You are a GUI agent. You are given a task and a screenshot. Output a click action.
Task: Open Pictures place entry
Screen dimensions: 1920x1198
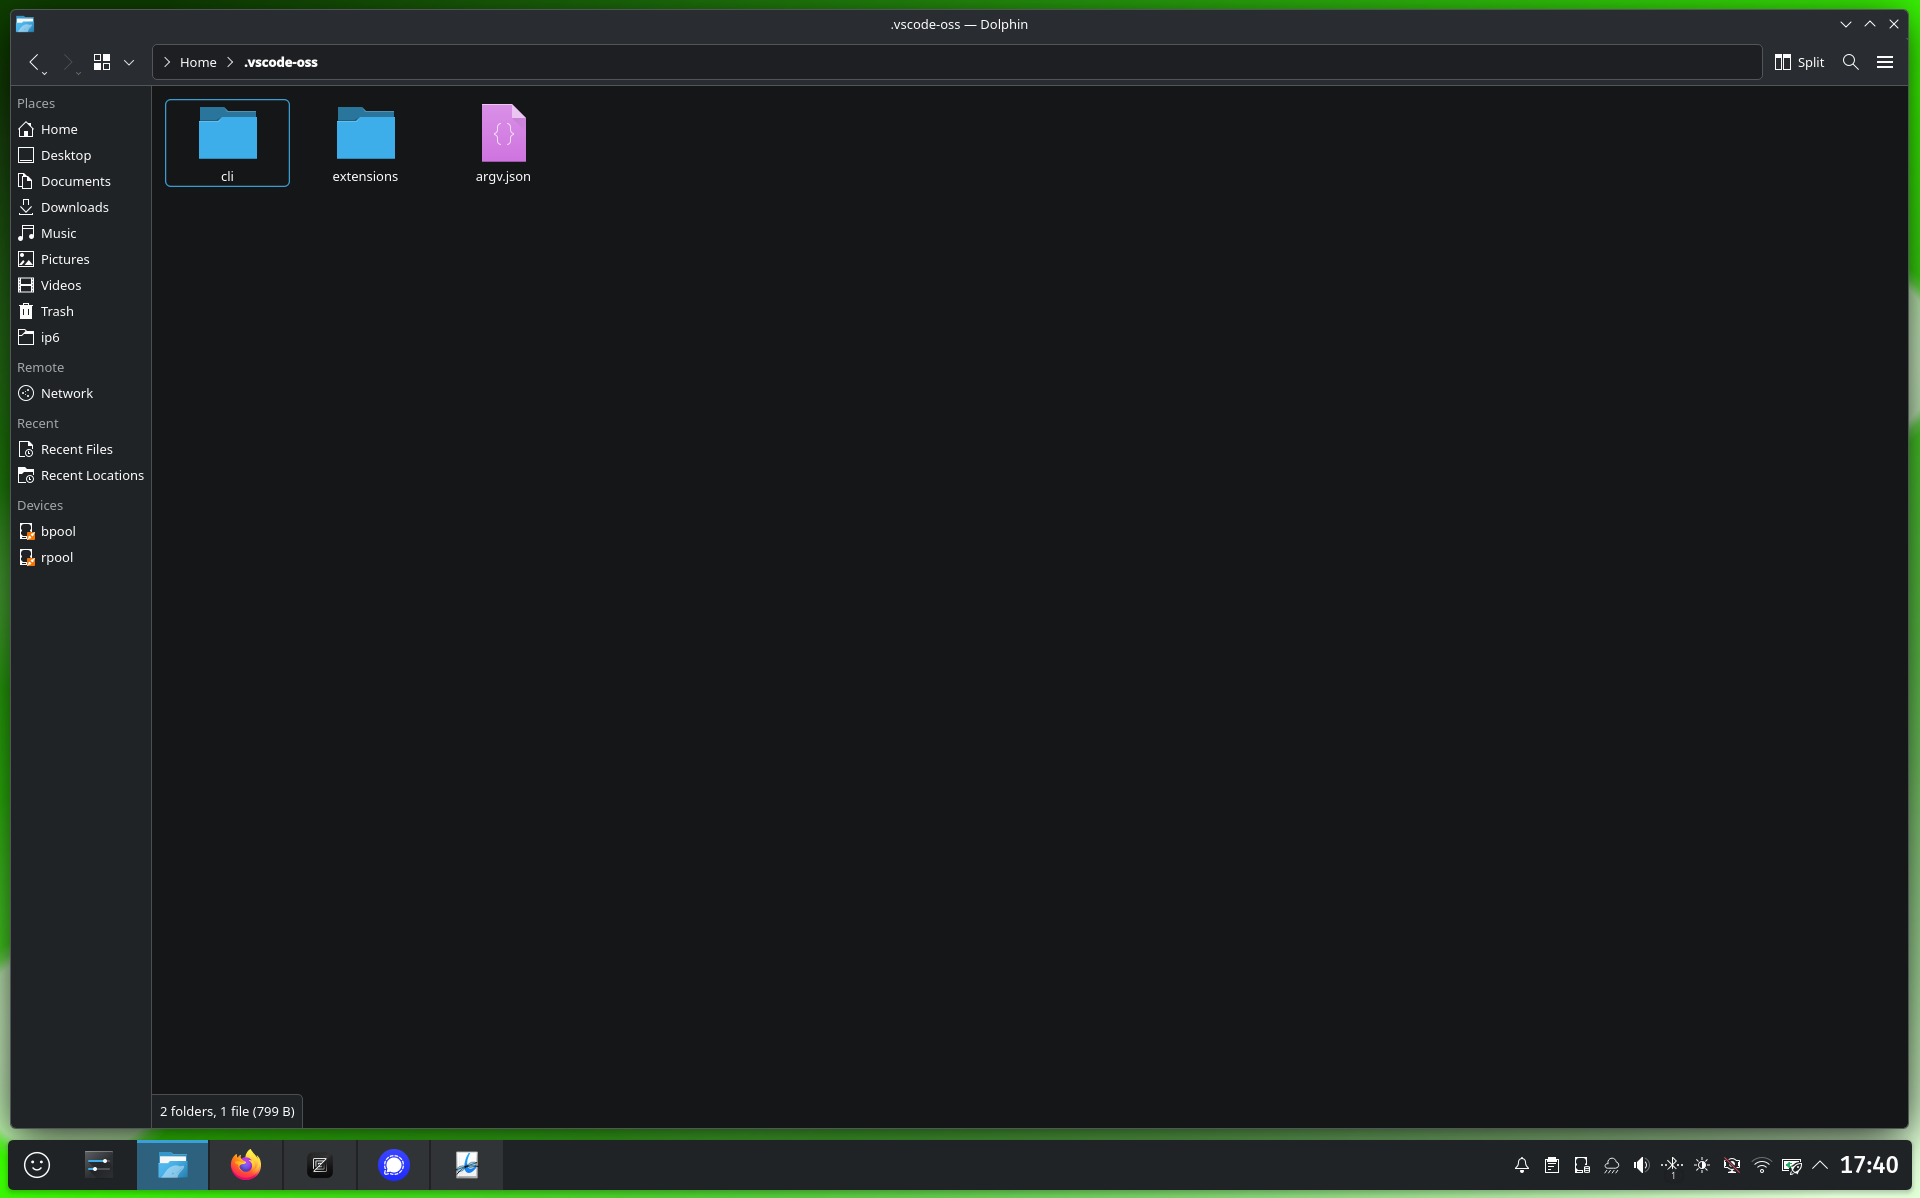click(65, 259)
